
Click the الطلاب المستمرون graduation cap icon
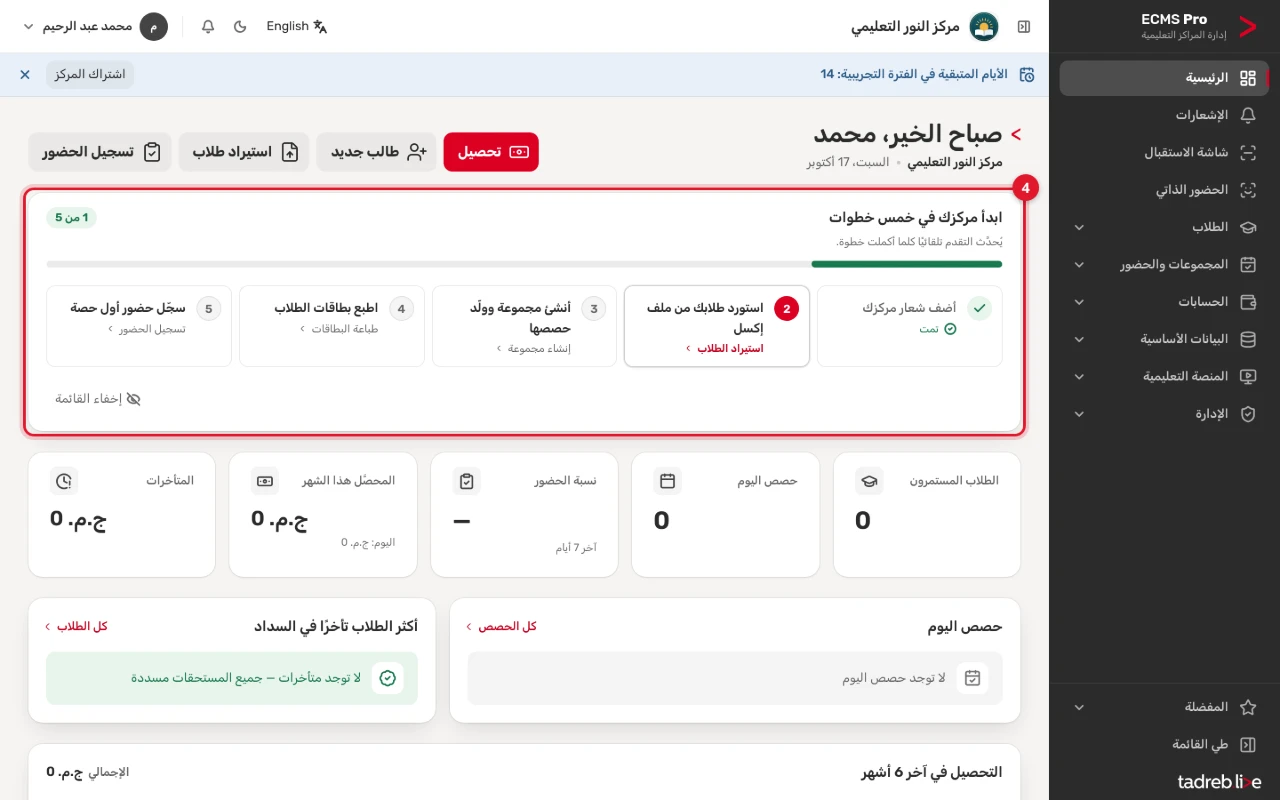point(869,481)
